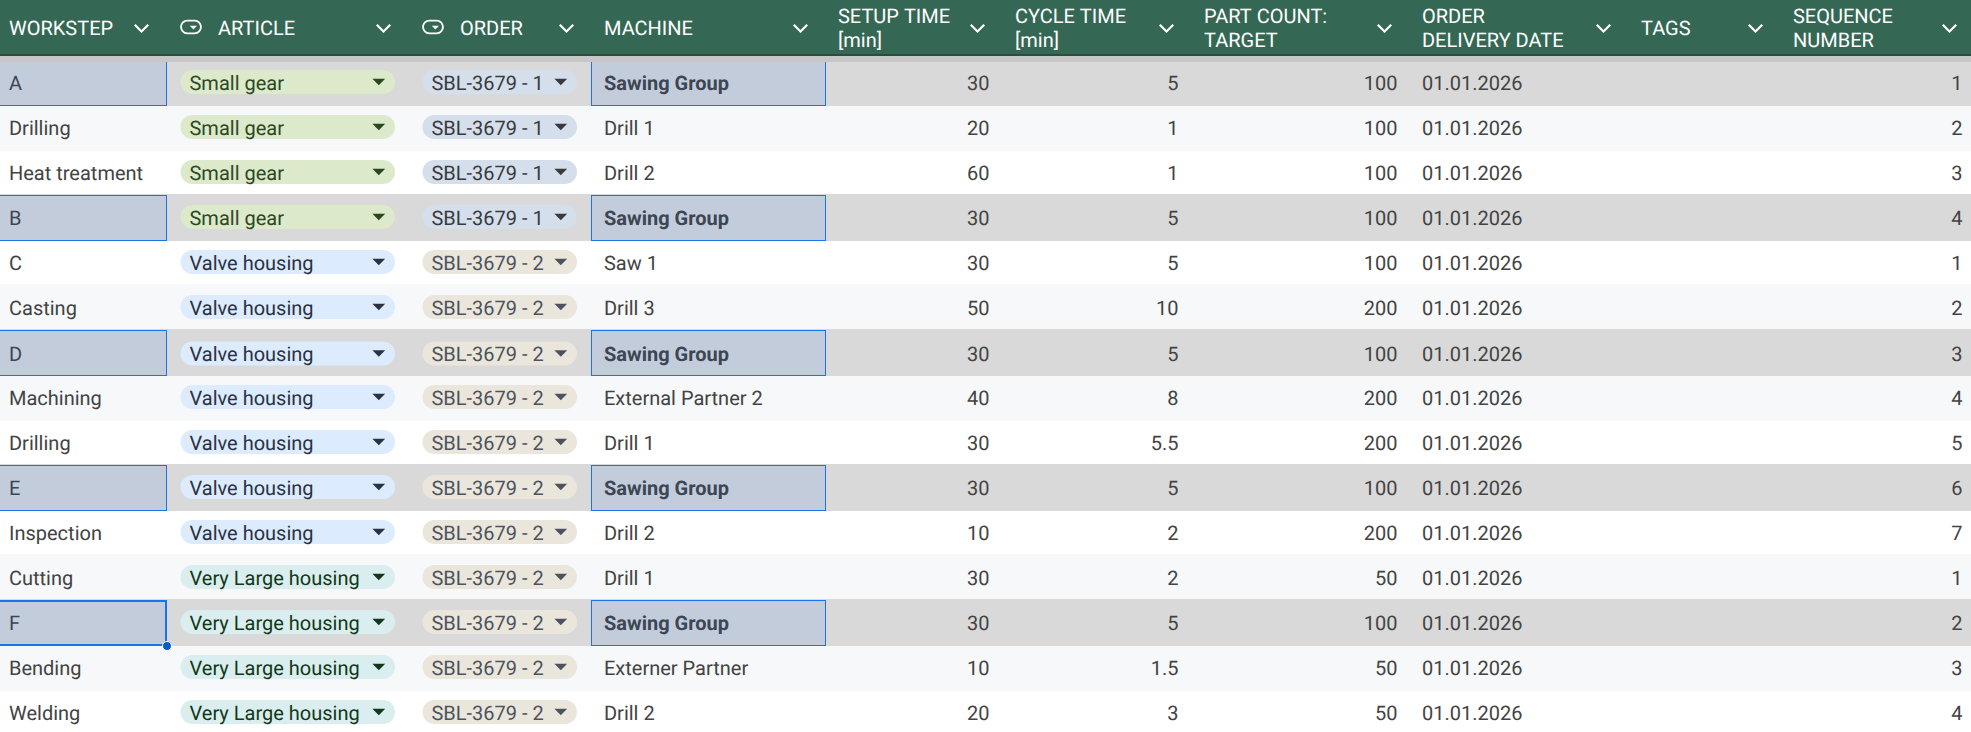Open the CYCLE TIME column chevron
This screenshot has height=732, width=1971.
click(1166, 29)
